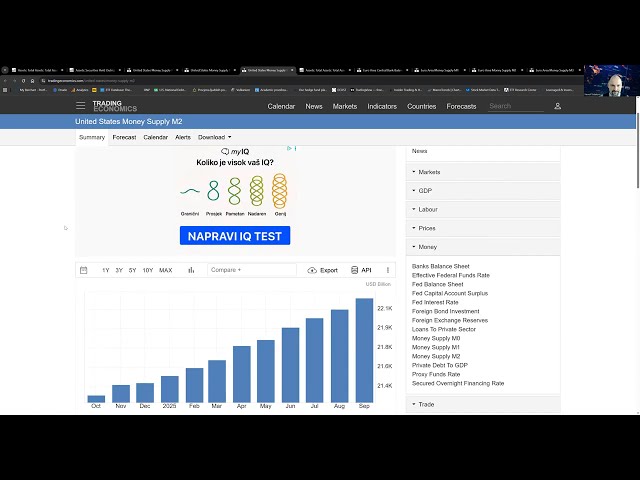640x480 pixels.
Task: Switch to the Forecast tab
Action: [124, 138]
